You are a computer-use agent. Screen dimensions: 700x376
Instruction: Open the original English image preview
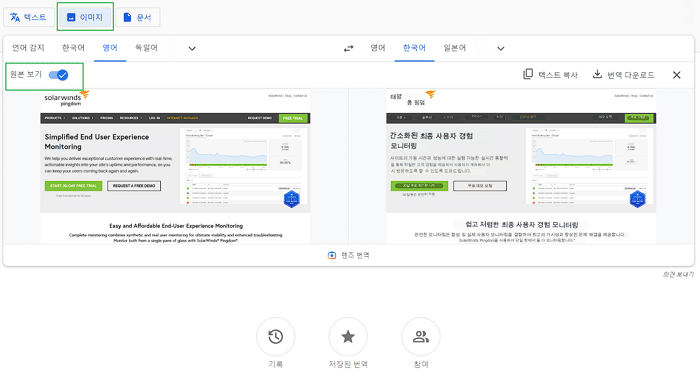[x=175, y=166]
